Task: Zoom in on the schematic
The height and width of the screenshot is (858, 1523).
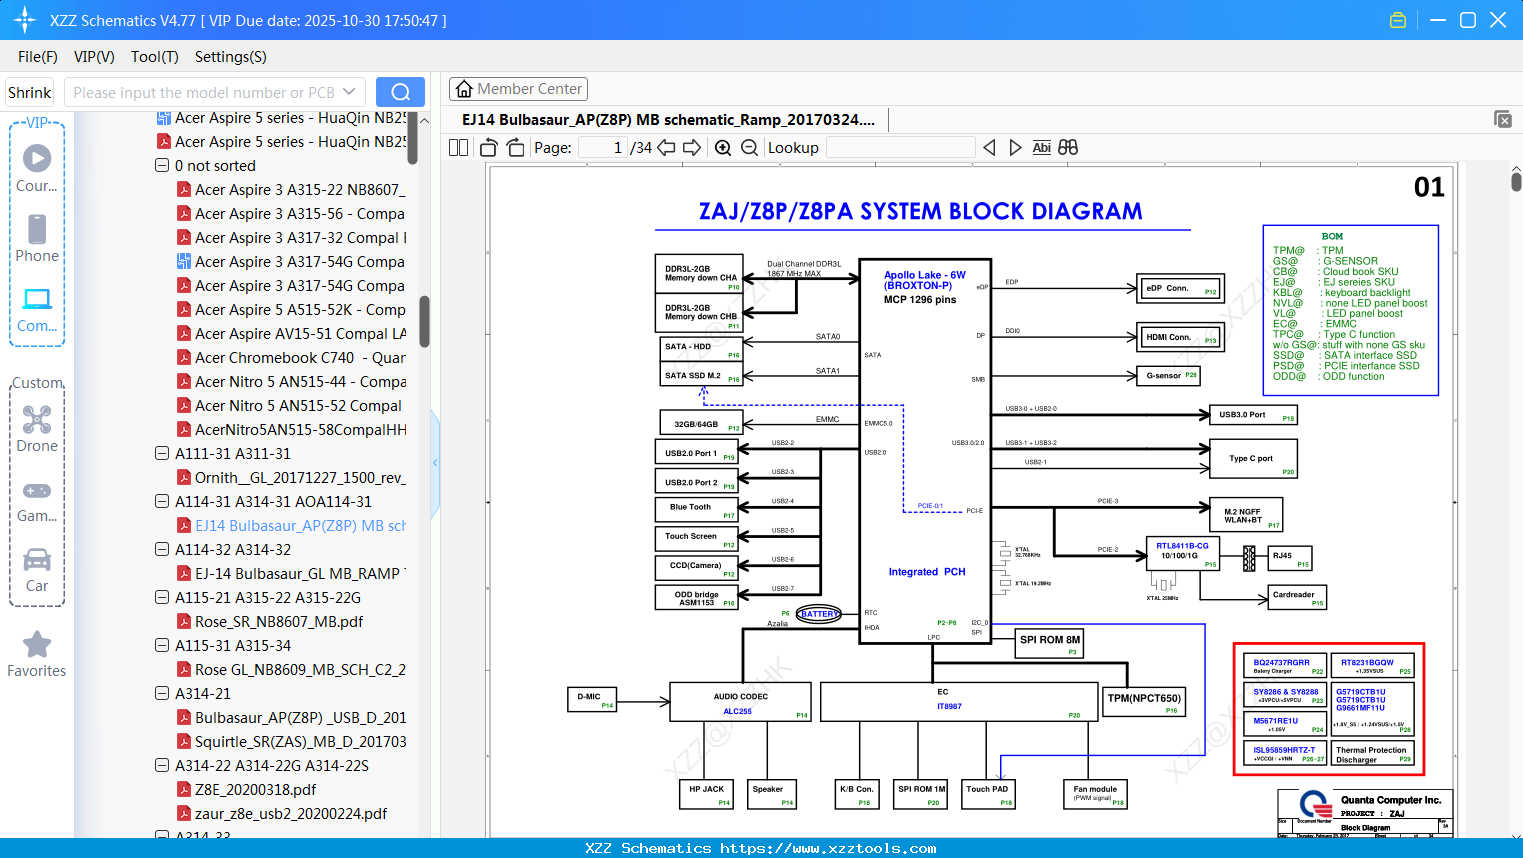Action: tap(723, 148)
